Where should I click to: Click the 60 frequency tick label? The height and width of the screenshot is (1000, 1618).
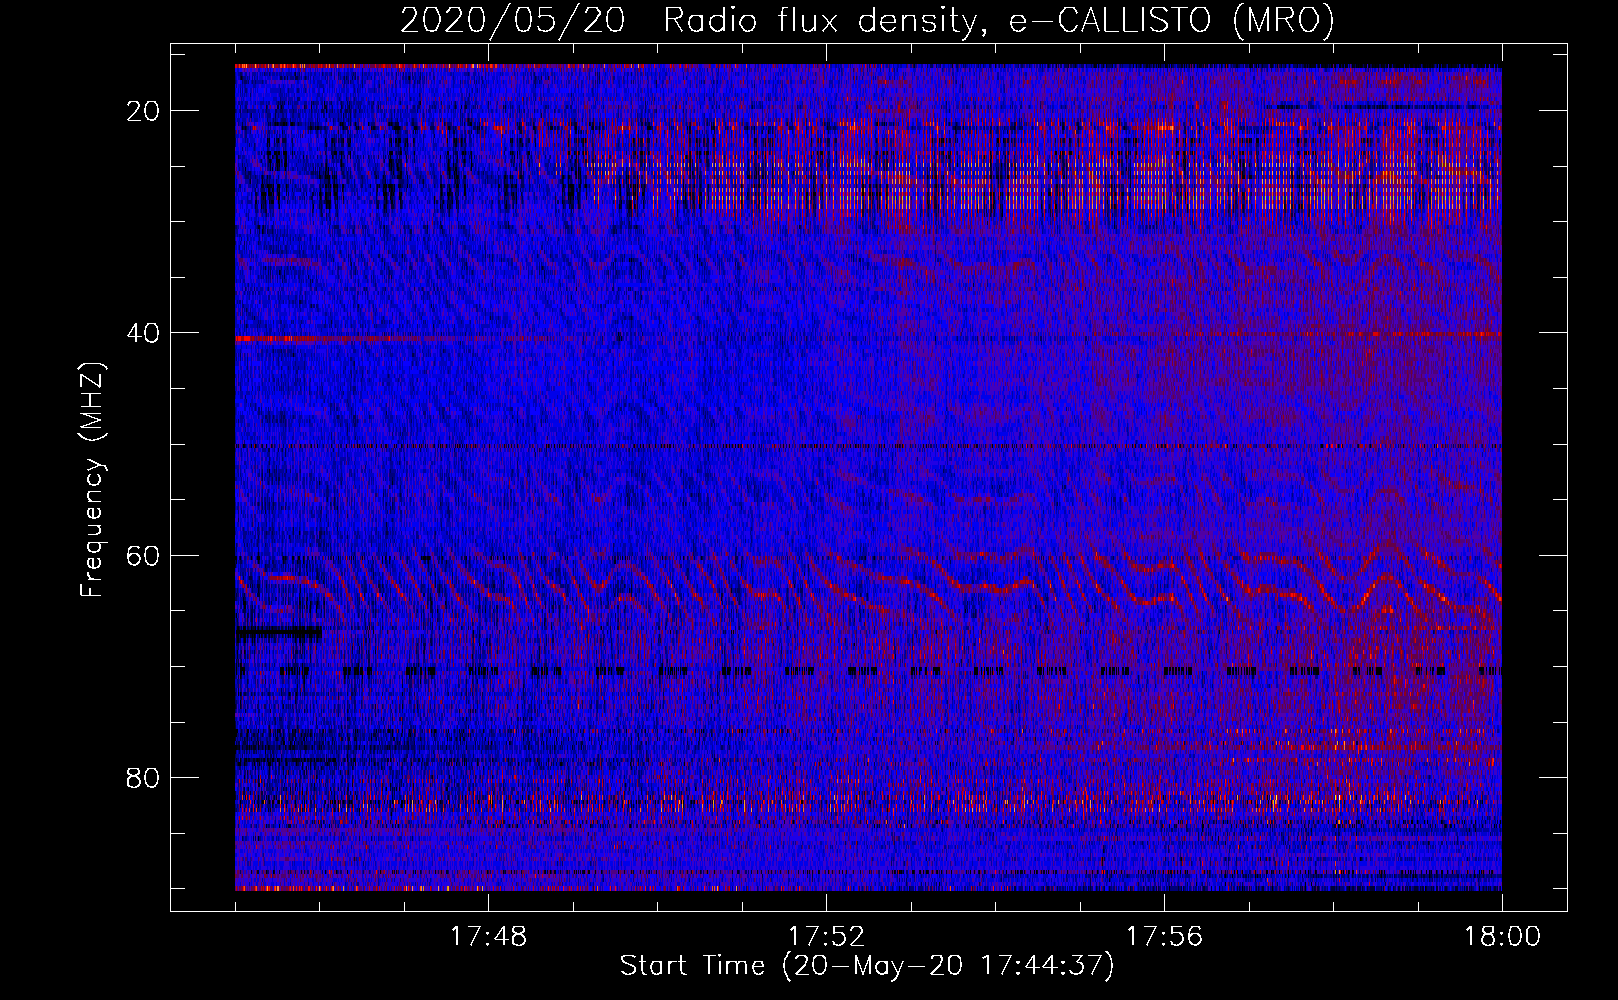[x=144, y=555]
